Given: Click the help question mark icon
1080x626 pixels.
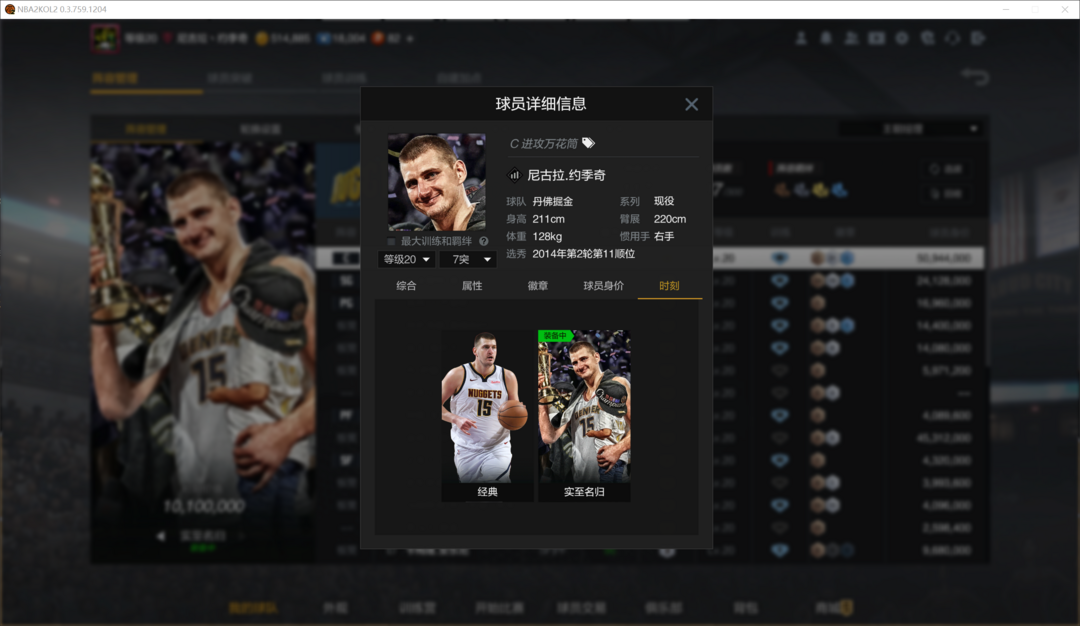Looking at the screenshot, I should [484, 241].
